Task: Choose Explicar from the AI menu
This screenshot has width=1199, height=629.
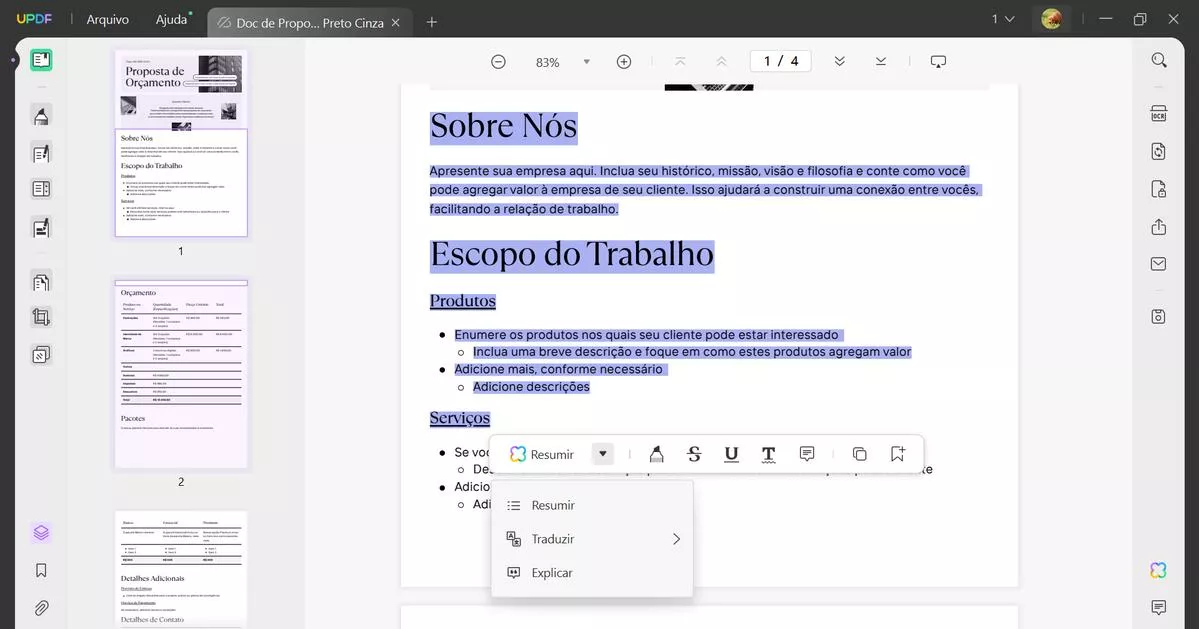Action: (x=552, y=572)
